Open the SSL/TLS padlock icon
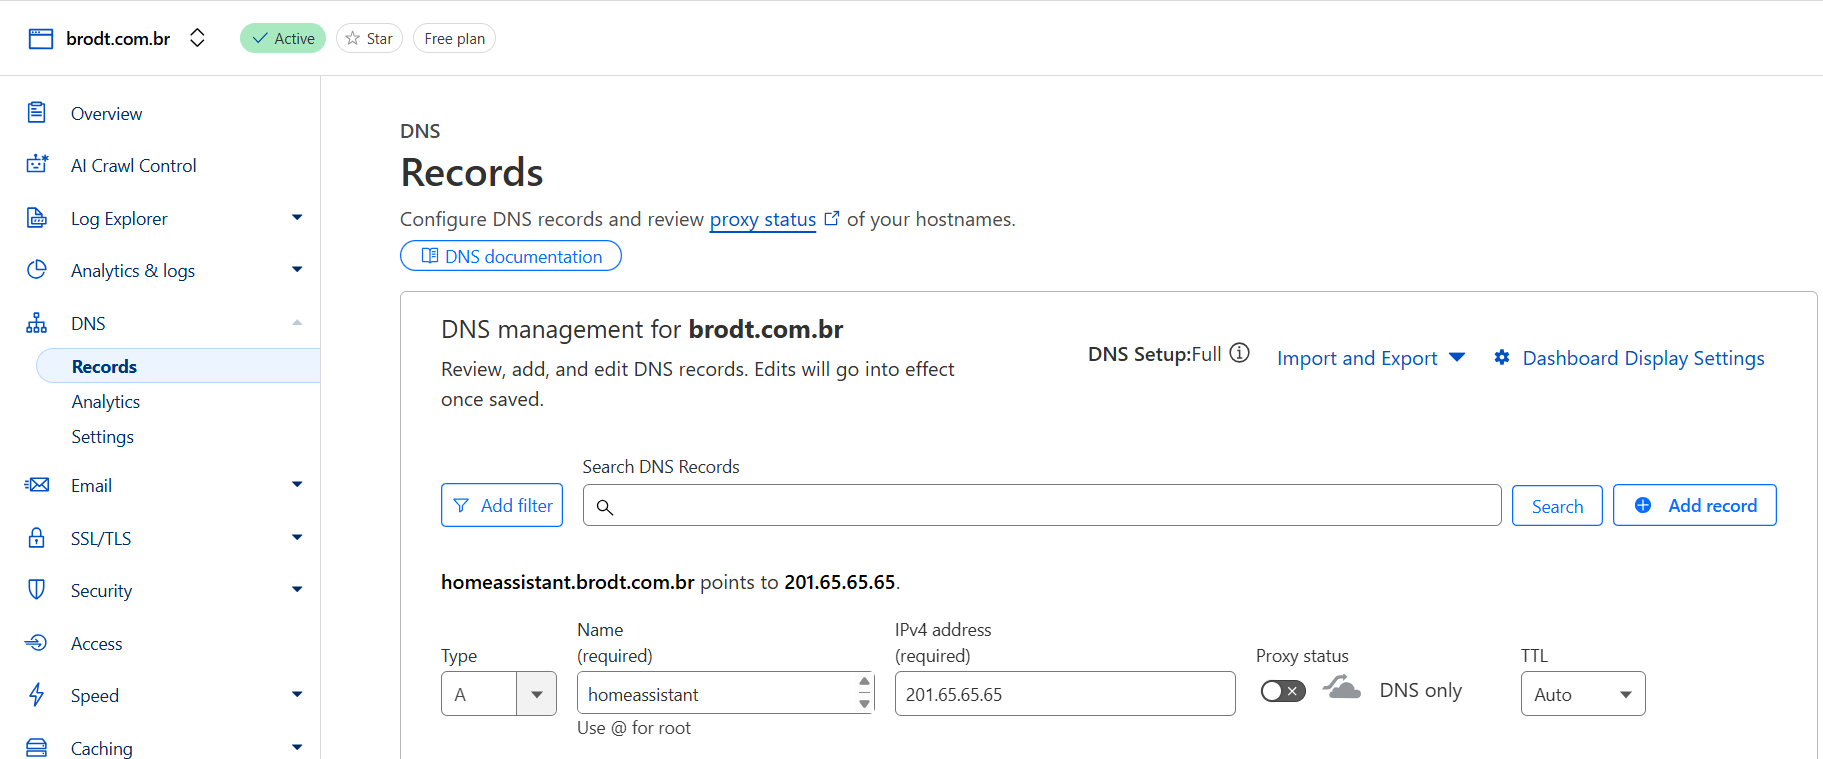 [36, 537]
